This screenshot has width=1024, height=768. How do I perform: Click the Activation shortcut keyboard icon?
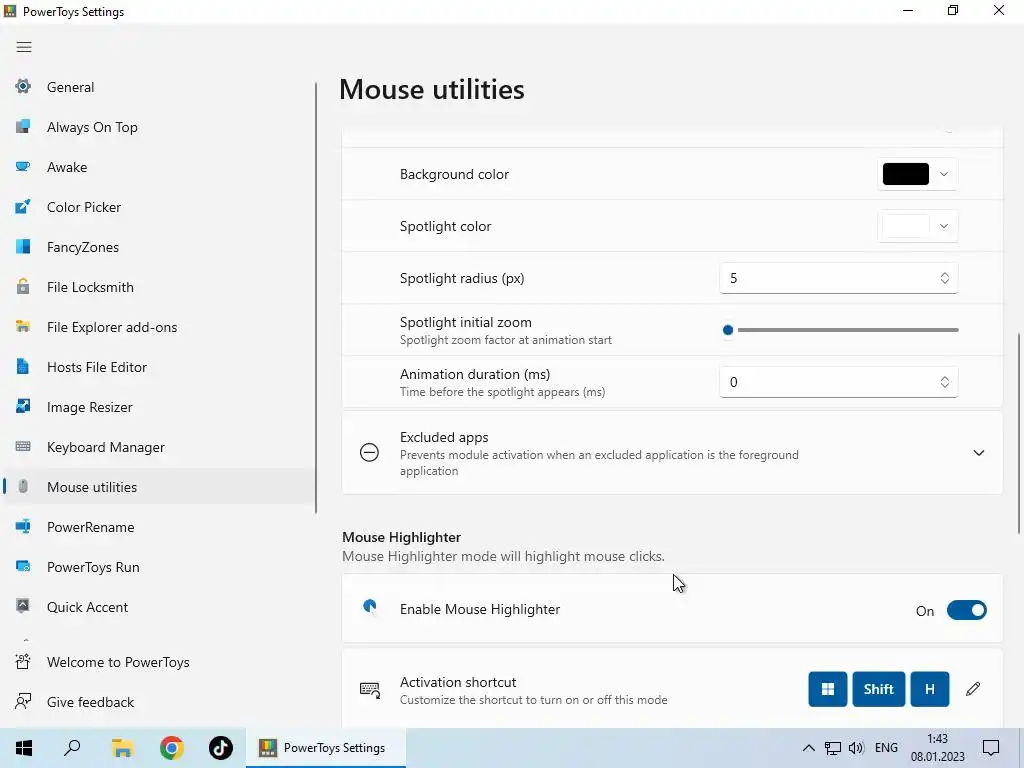[370, 690]
